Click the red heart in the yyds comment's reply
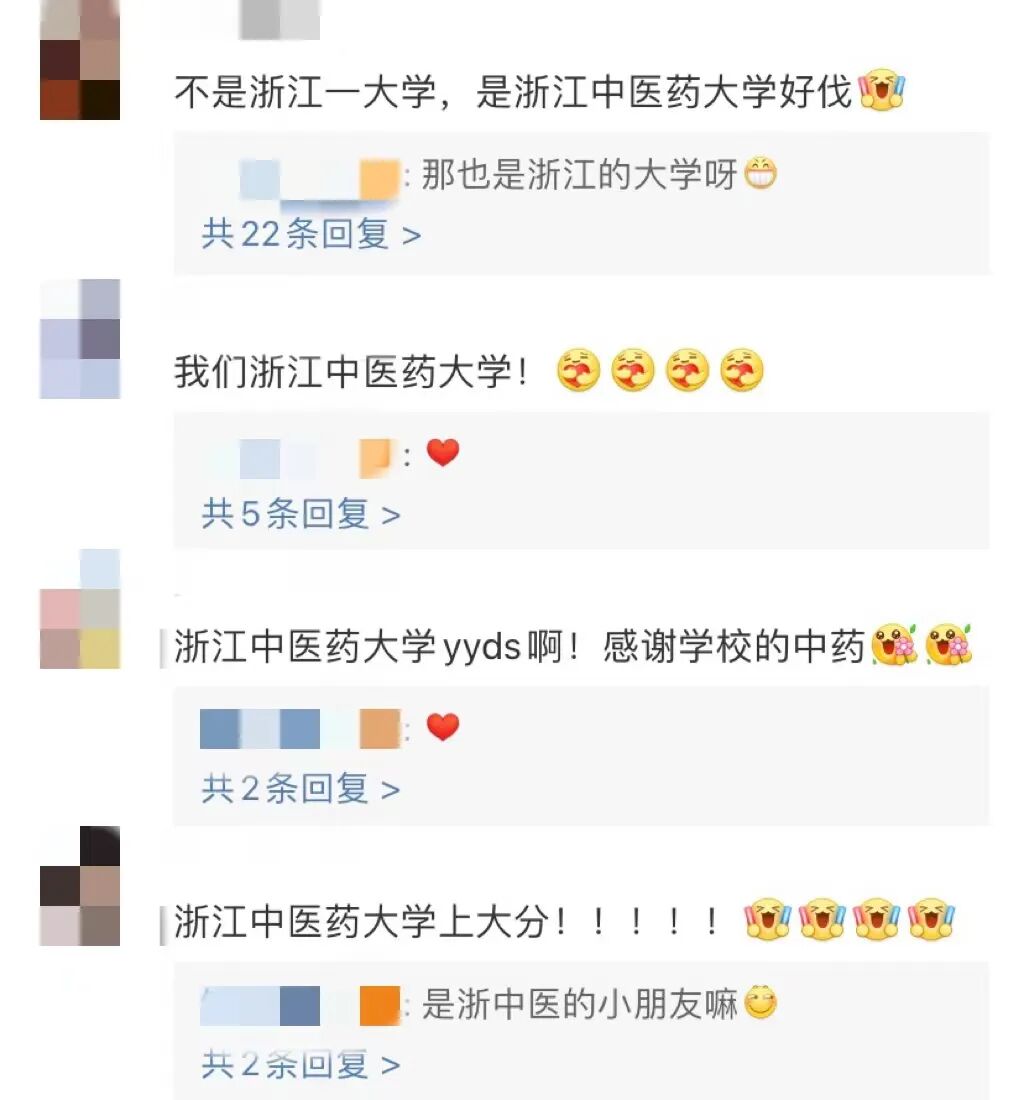 (443, 727)
